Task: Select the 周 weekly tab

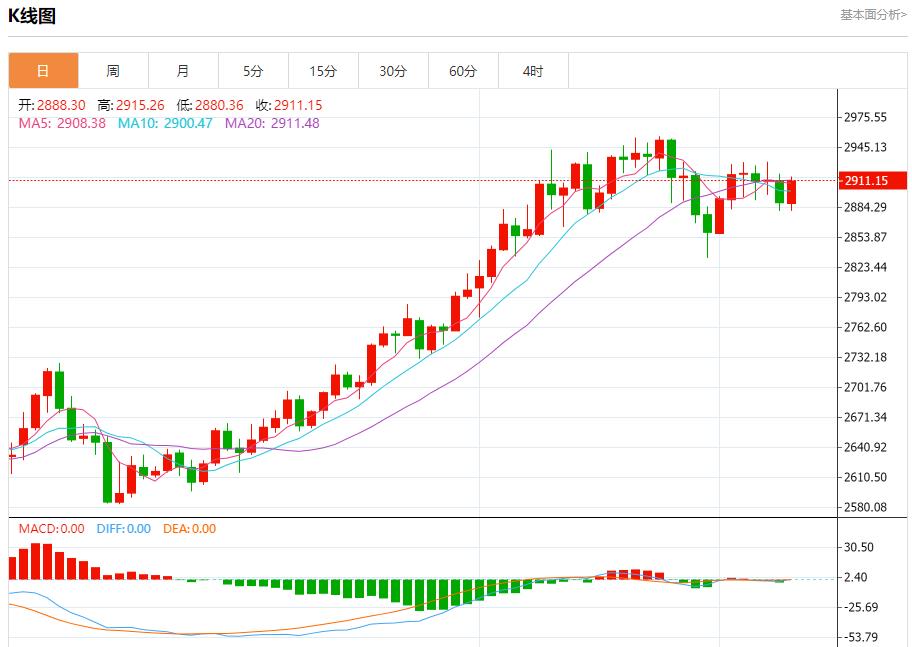Action: [113, 71]
